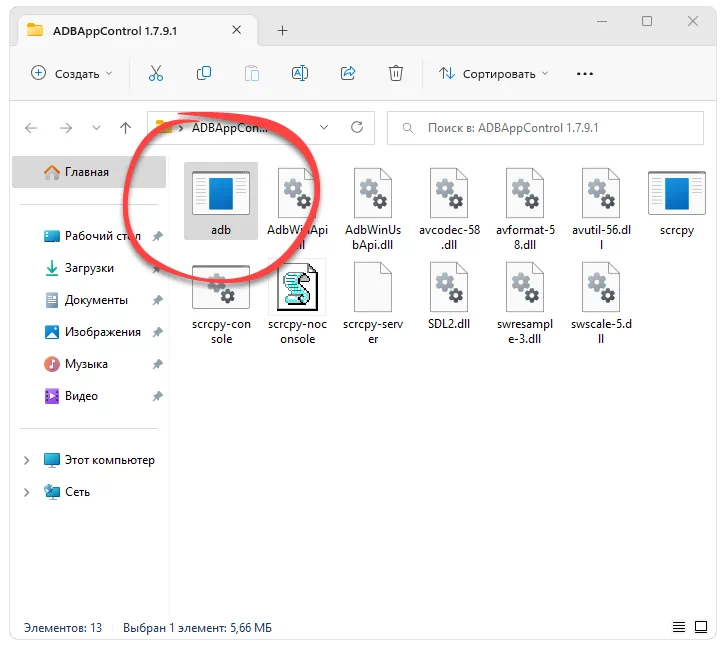The image size is (720, 647).
Task: Expand Этот компьютер tree node
Action: point(27,460)
